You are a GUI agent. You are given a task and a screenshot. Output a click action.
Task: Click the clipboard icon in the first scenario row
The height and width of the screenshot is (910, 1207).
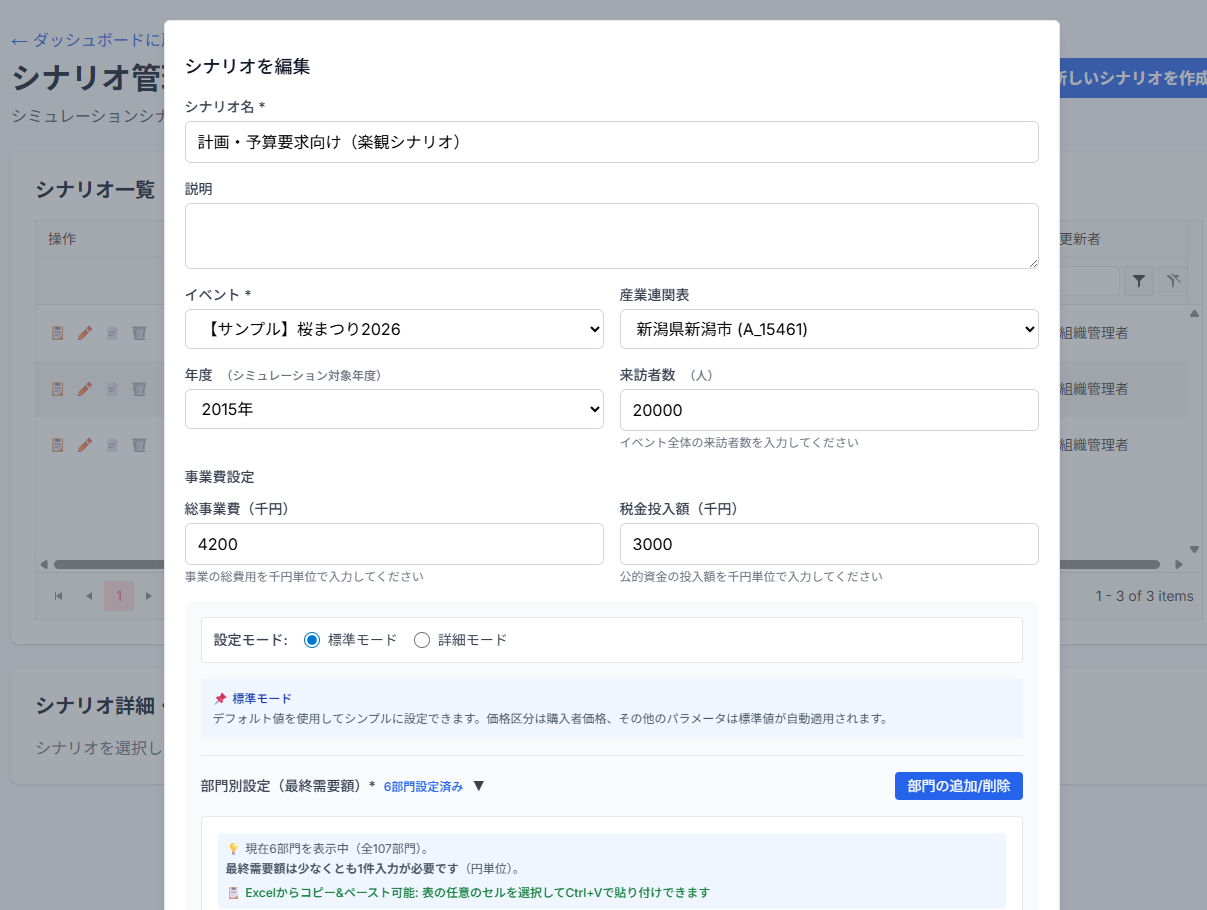[58, 333]
